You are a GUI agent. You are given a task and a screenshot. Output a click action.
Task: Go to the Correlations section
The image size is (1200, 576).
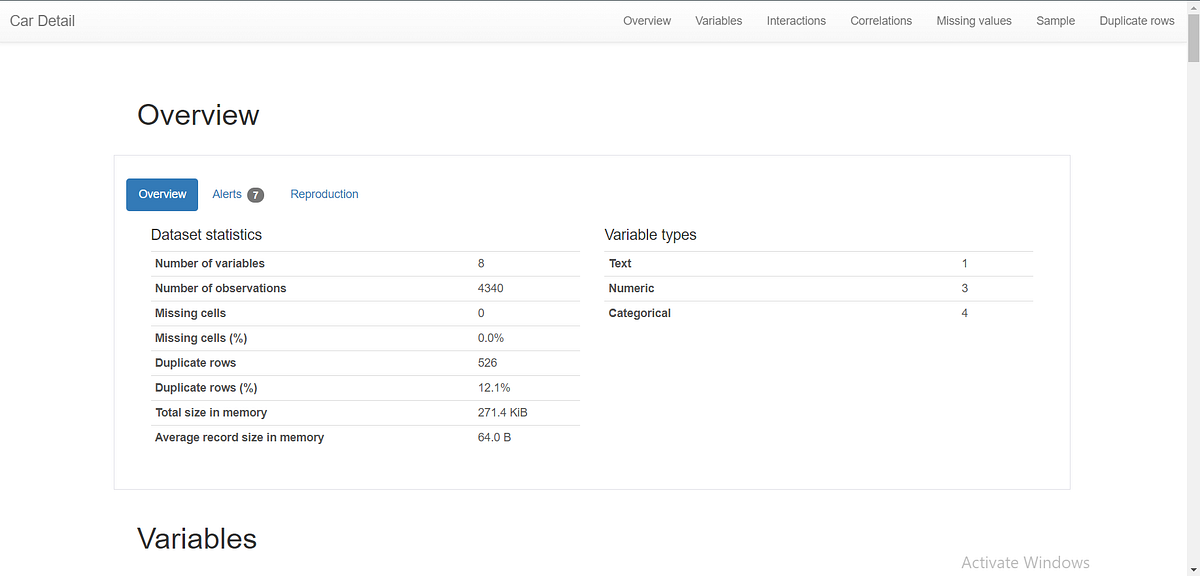(x=880, y=20)
